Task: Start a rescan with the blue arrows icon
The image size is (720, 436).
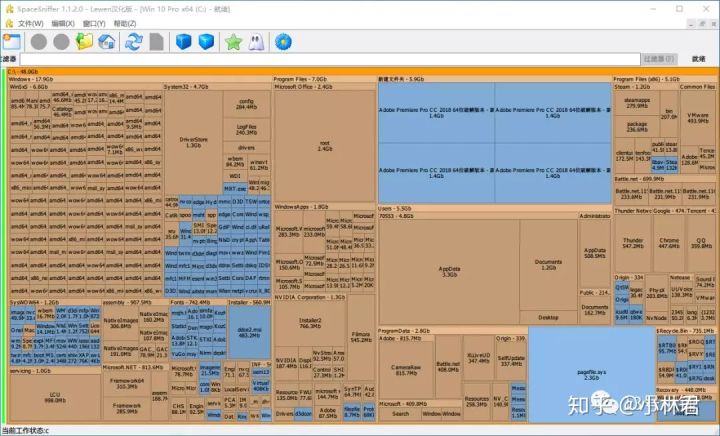Action: (x=133, y=41)
